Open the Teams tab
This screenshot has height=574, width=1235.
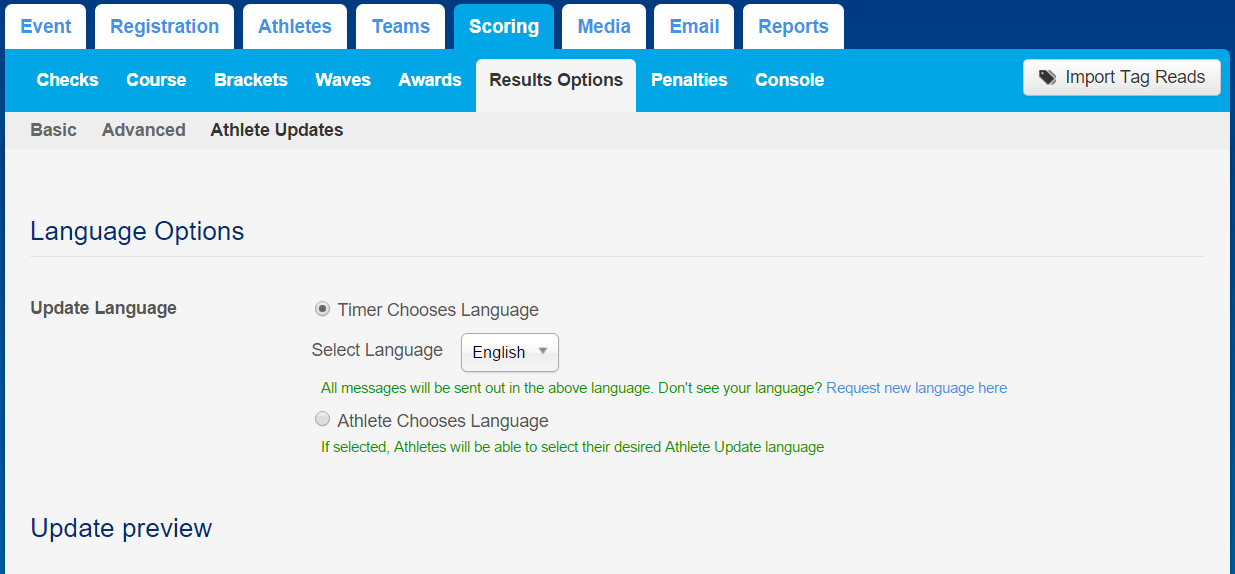tap(401, 27)
